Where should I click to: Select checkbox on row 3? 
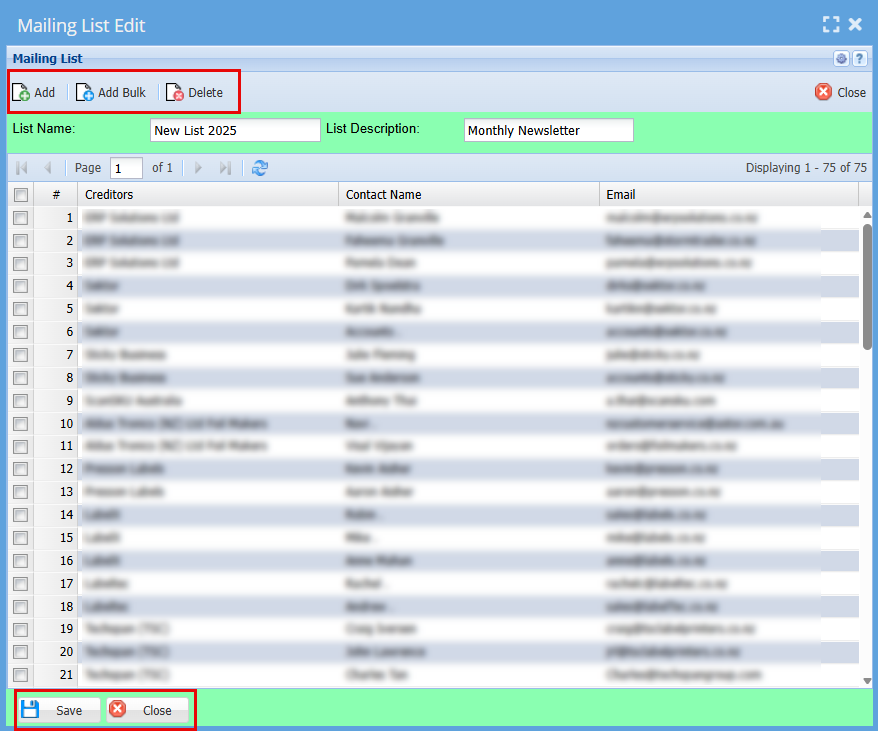(21, 263)
